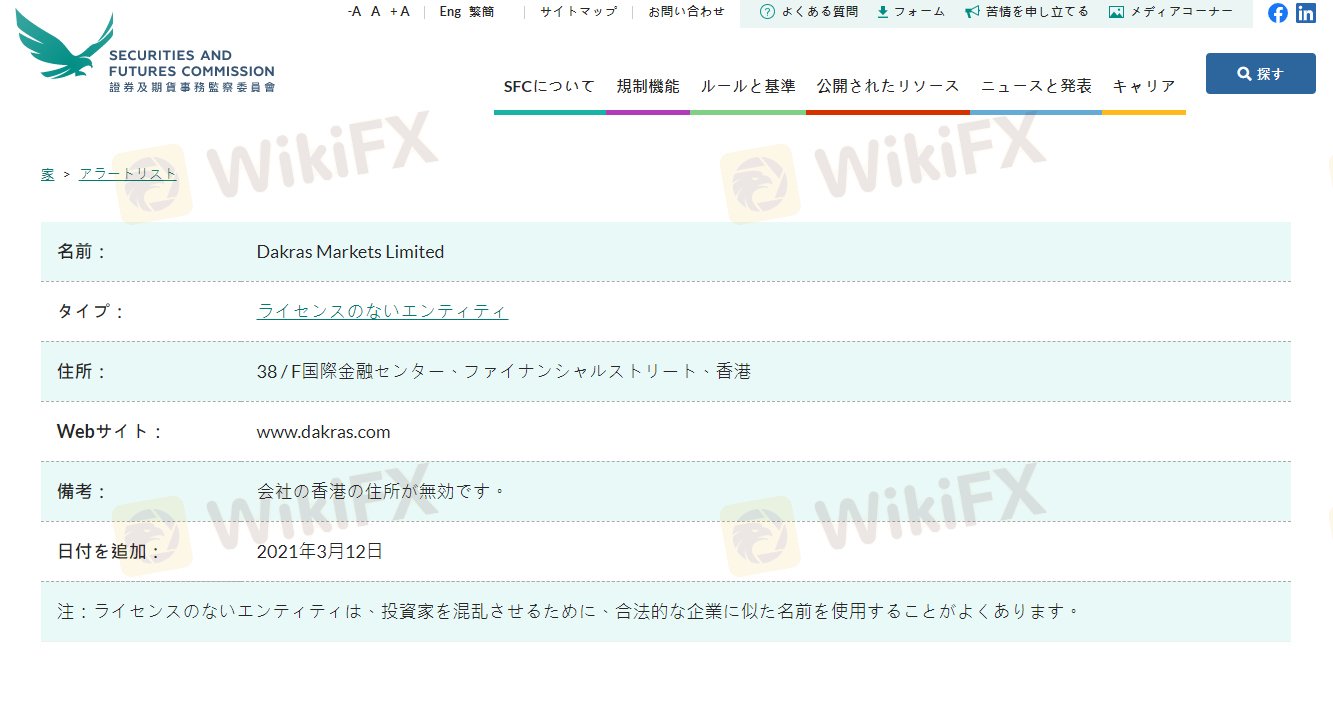
Task: Expand the SFCについて menu
Action: [549, 87]
